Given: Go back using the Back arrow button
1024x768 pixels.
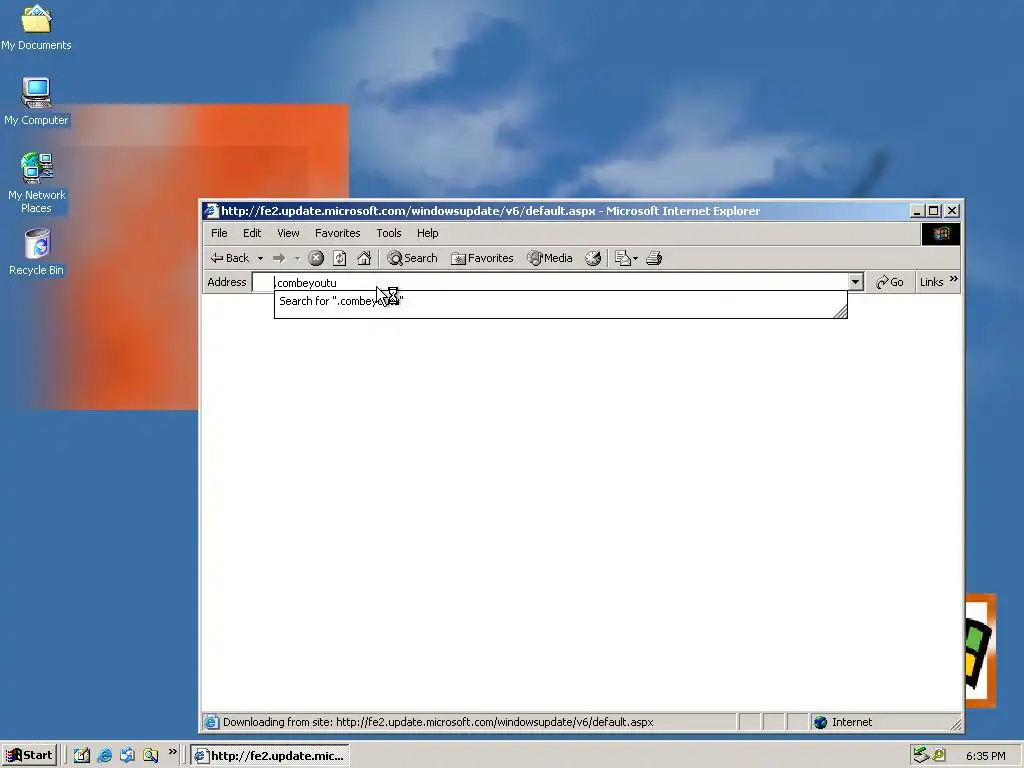Looking at the screenshot, I should point(230,258).
